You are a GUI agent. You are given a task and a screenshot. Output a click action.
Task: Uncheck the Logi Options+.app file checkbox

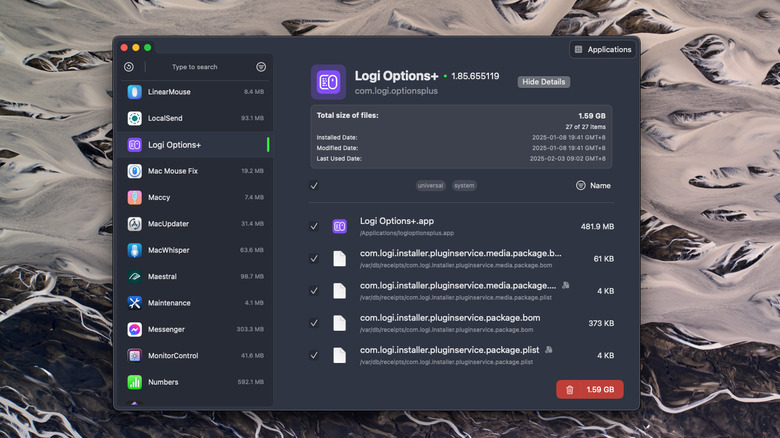pyautogui.click(x=314, y=227)
